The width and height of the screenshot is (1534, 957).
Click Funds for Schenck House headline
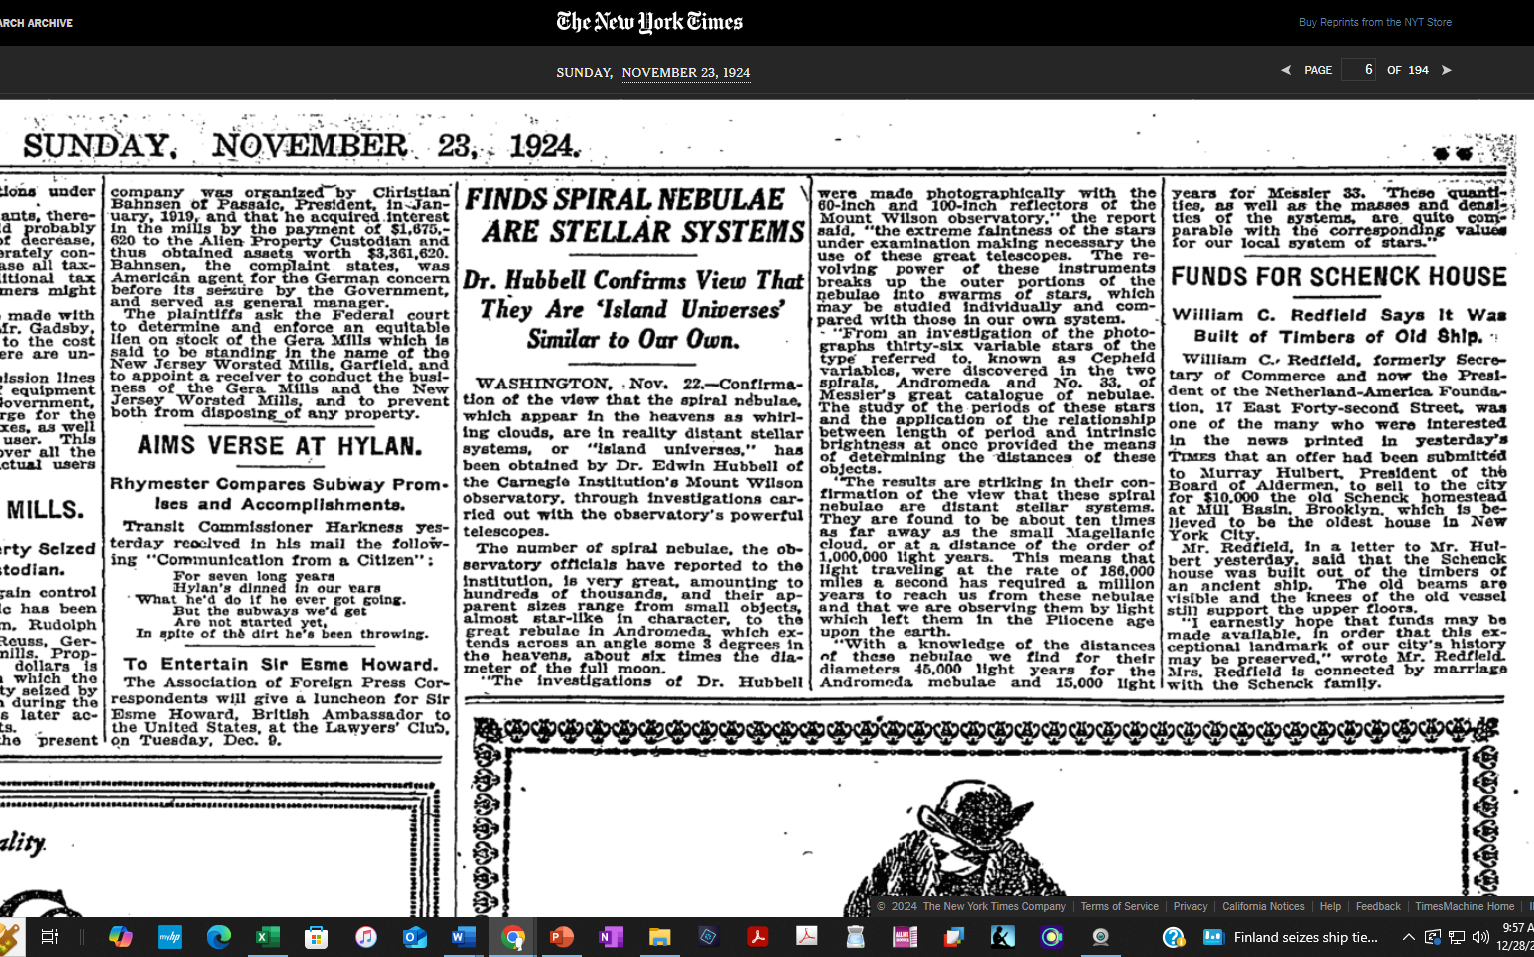click(1339, 276)
